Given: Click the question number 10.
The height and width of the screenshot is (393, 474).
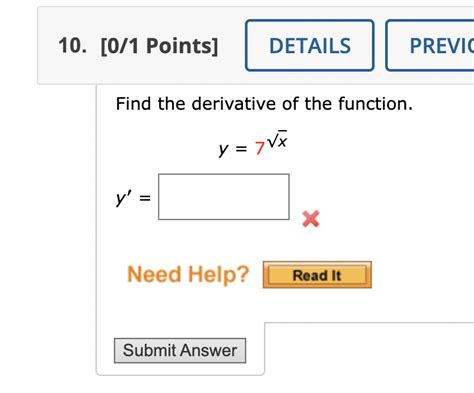Looking at the screenshot, I should 72,45.
